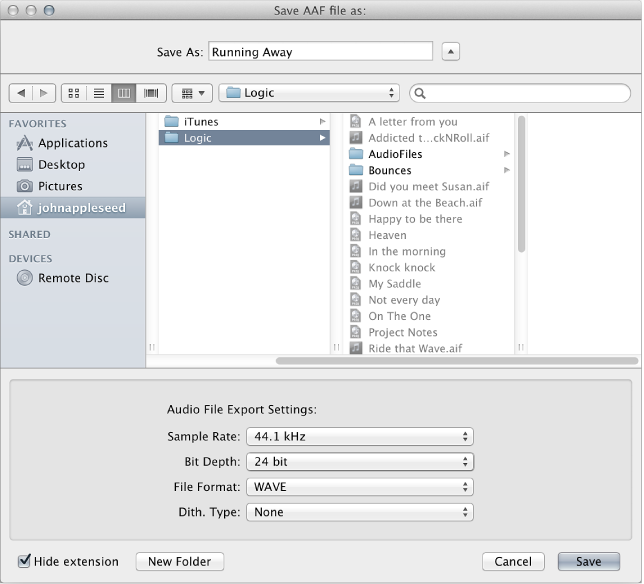Switch to icon view
The width and height of the screenshot is (644, 584).
click(x=74, y=93)
